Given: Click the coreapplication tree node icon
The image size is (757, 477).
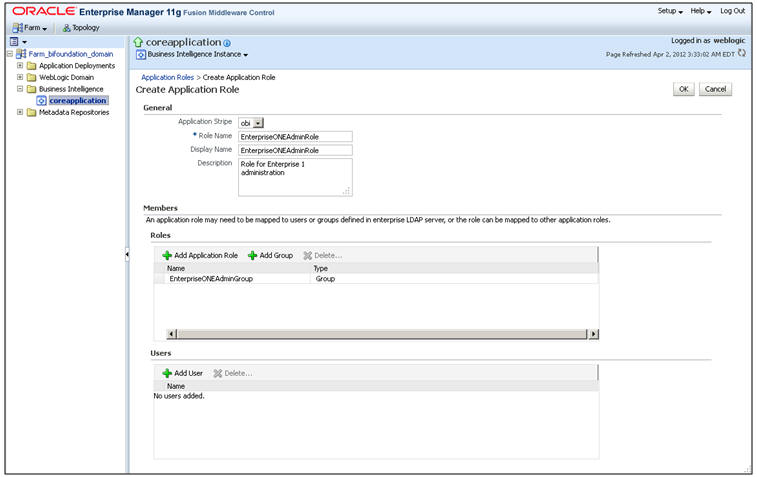Looking at the screenshot, I should tap(42, 100).
